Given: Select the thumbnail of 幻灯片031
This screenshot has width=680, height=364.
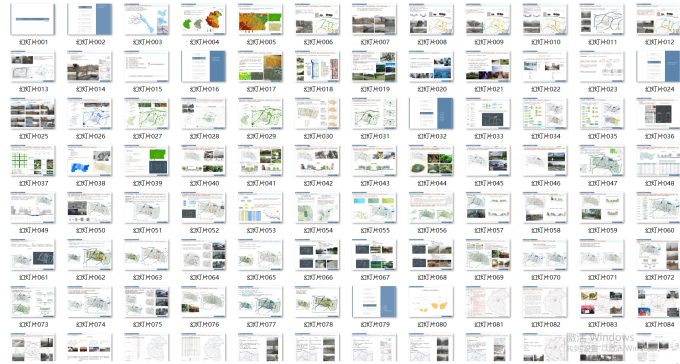Looking at the screenshot, I should 374,113.
